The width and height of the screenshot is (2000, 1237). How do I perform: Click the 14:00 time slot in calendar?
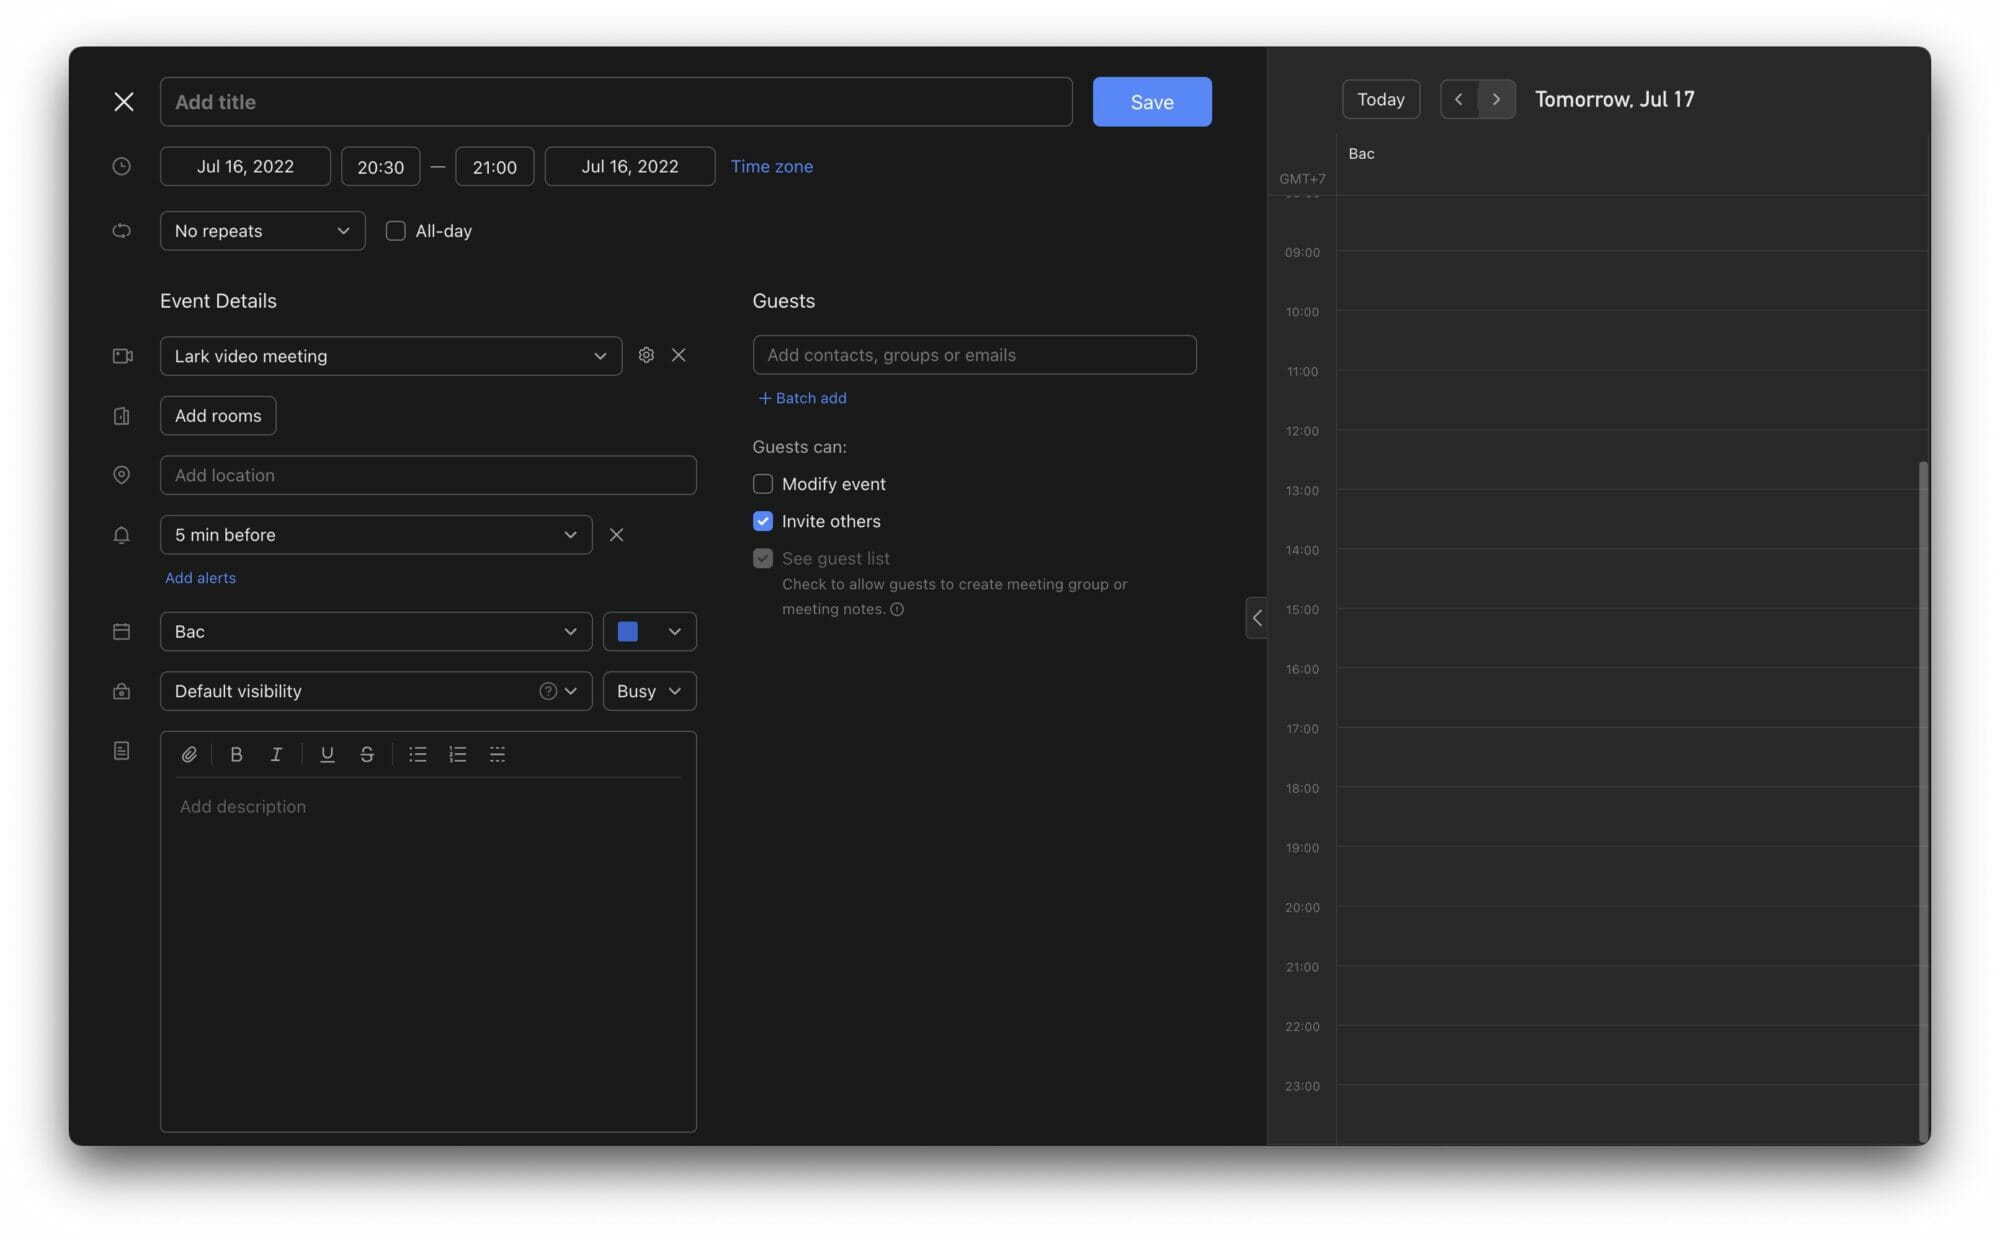click(x=1632, y=579)
